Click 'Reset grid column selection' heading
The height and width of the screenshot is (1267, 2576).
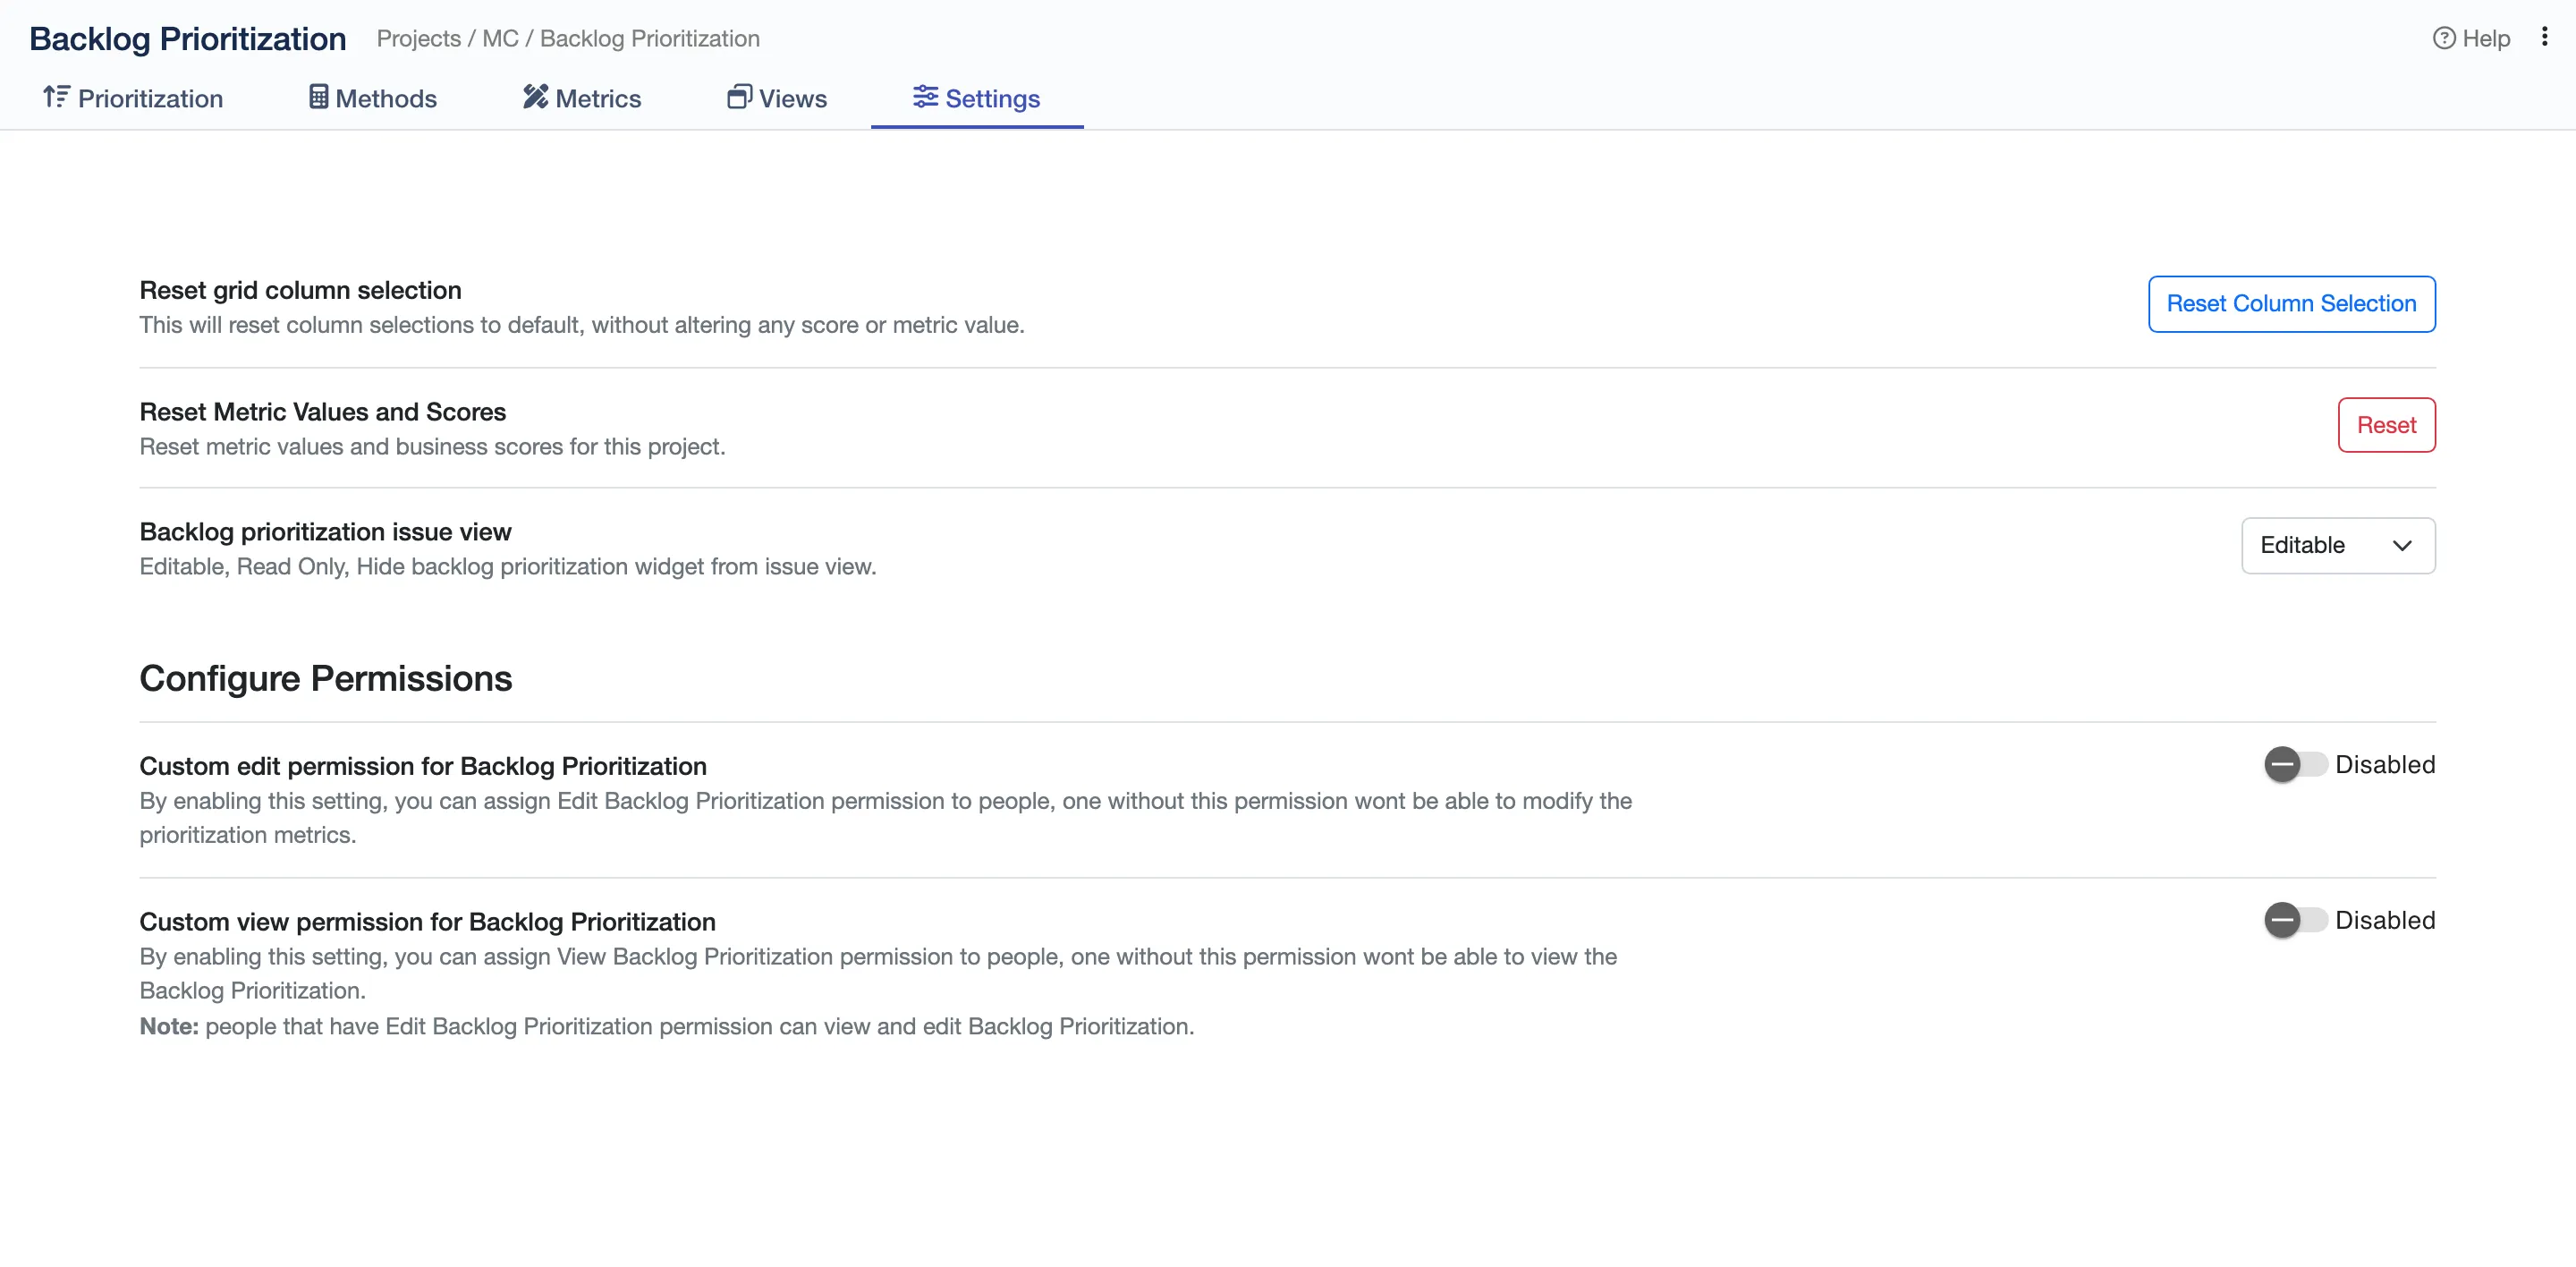tap(300, 290)
